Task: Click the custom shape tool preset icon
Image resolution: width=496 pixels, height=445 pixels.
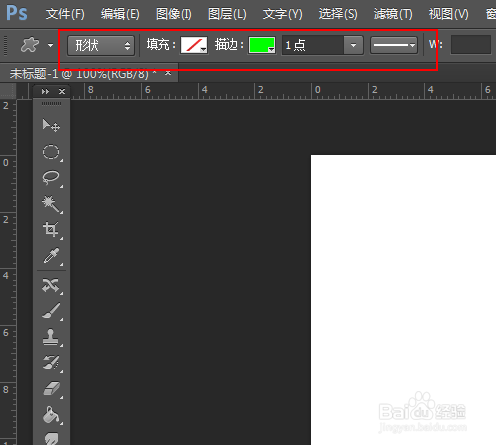Action: [30, 45]
